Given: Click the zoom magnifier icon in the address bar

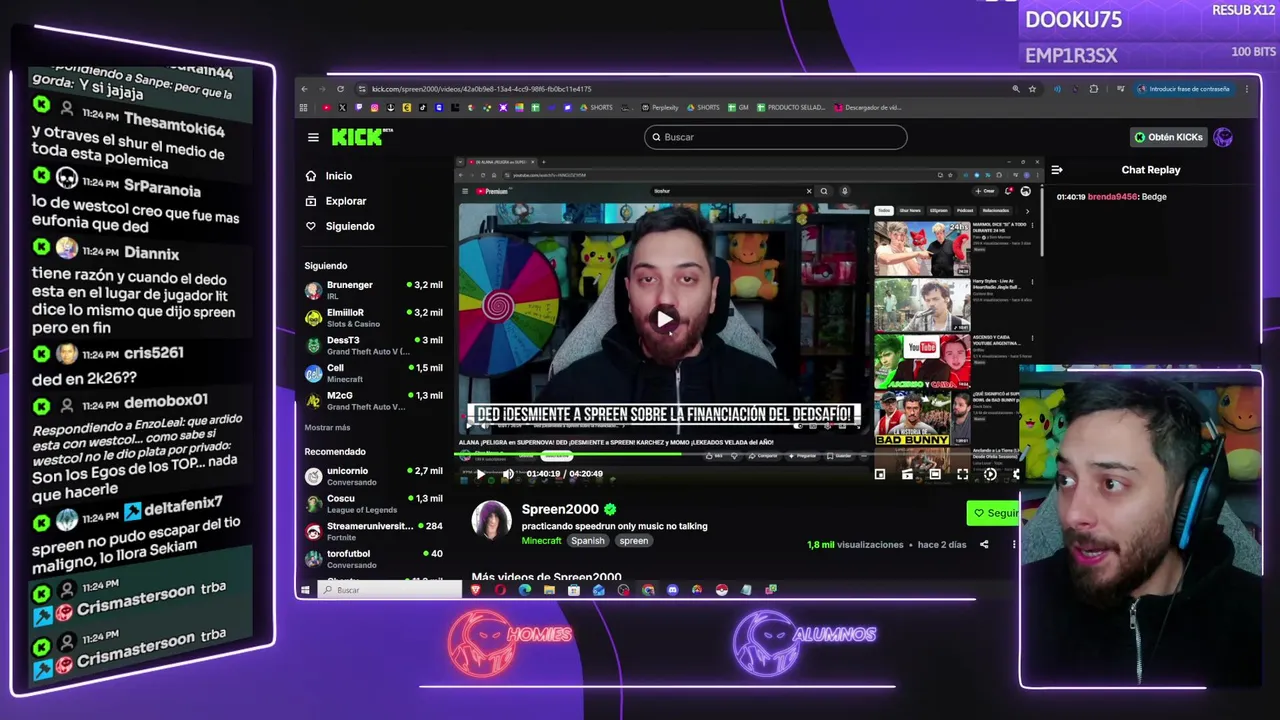Looking at the screenshot, I should tap(1016, 89).
